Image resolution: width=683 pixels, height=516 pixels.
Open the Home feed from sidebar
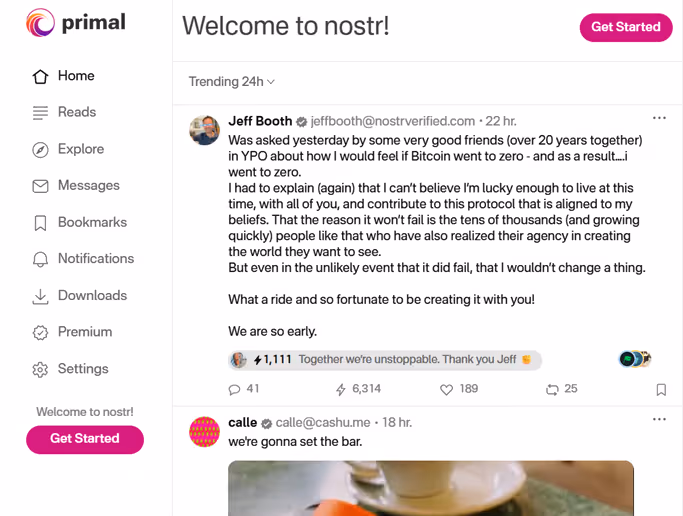click(63, 76)
